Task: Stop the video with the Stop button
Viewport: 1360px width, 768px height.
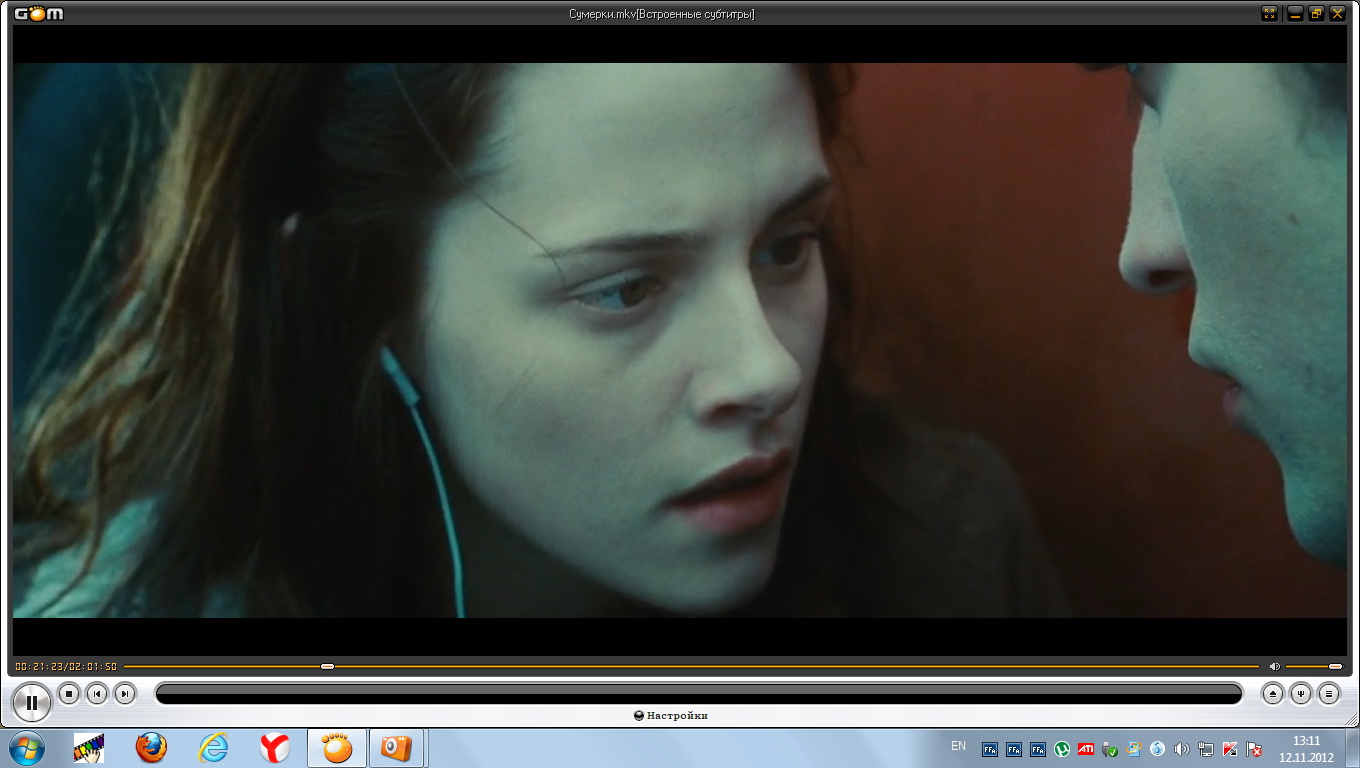Action: [x=69, y=693]
